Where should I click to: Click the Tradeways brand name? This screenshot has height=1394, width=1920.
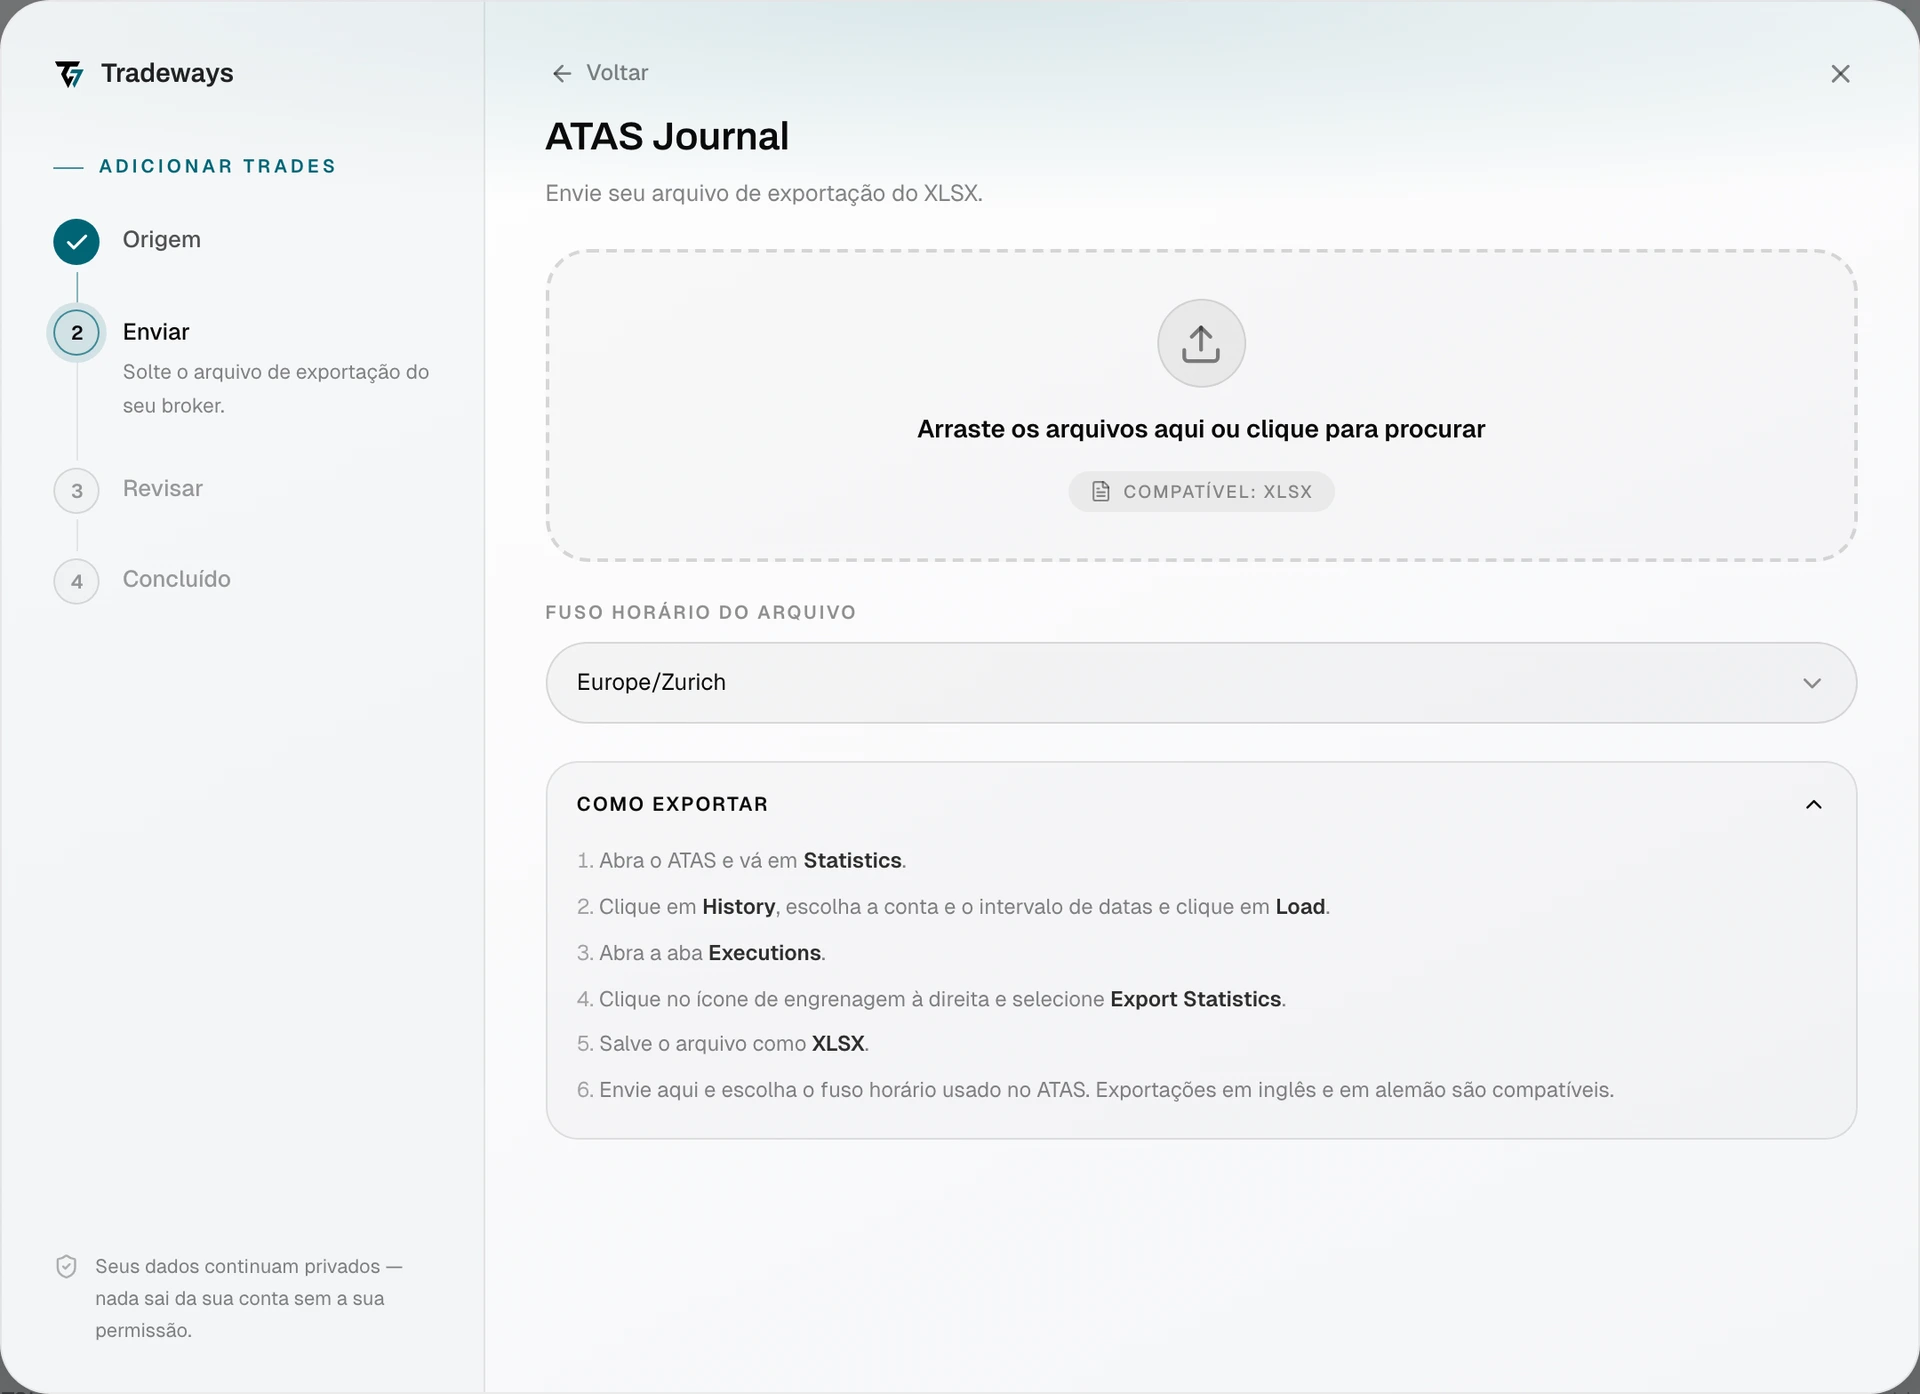pyautogui.click(x=167, y=73)
